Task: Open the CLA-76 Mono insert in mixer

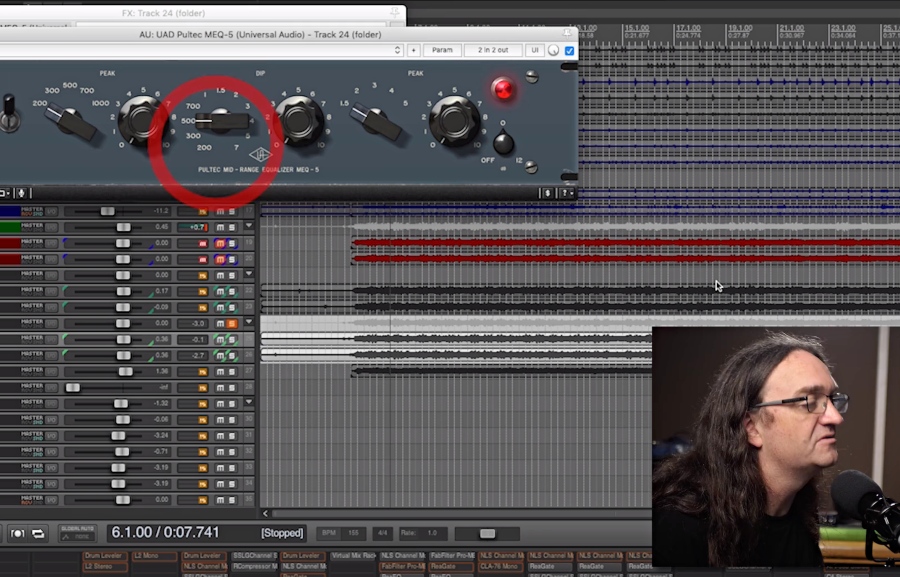Action: point(501,566)
